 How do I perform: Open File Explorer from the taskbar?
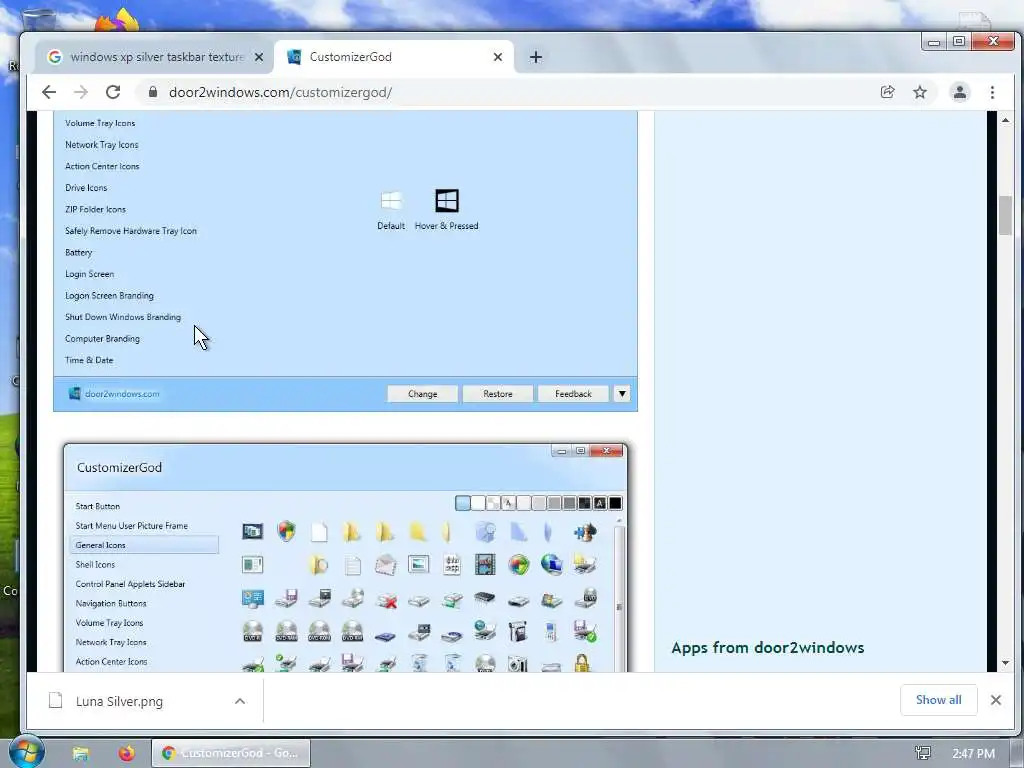(x=80, y=754)
